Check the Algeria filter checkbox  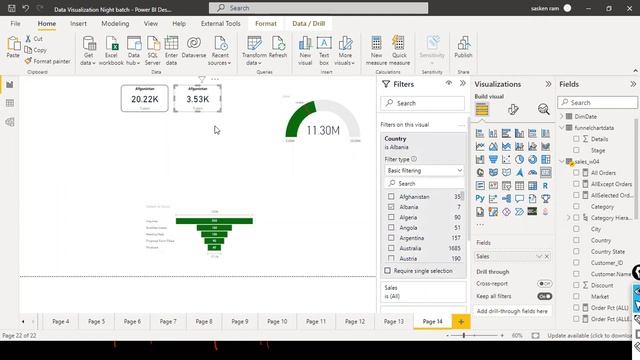click(391, 217)
